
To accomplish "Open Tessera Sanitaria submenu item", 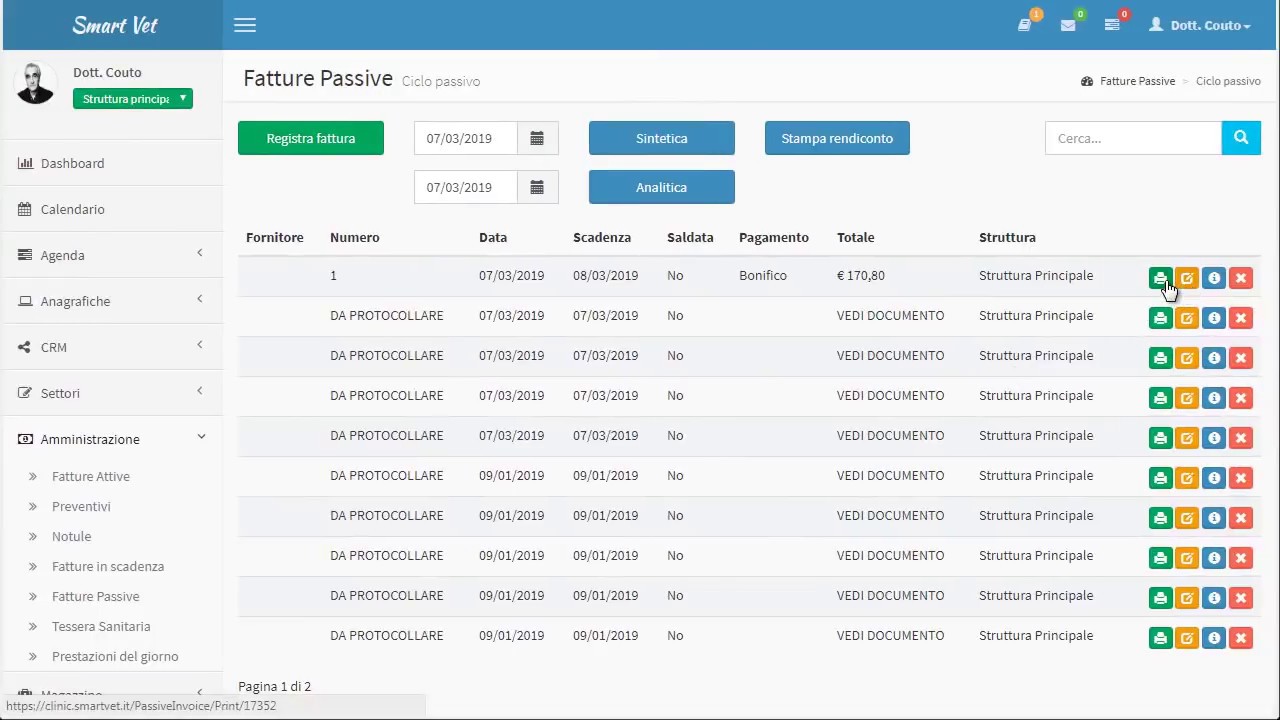I will [101, 626].
